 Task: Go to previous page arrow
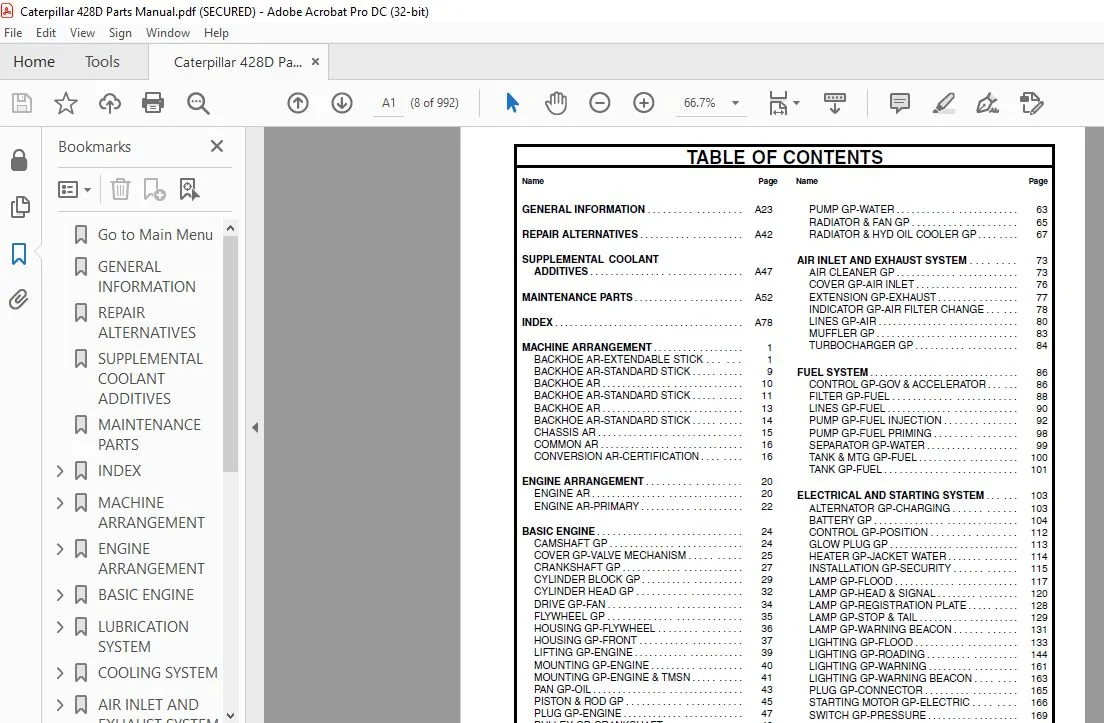[298, 103]
